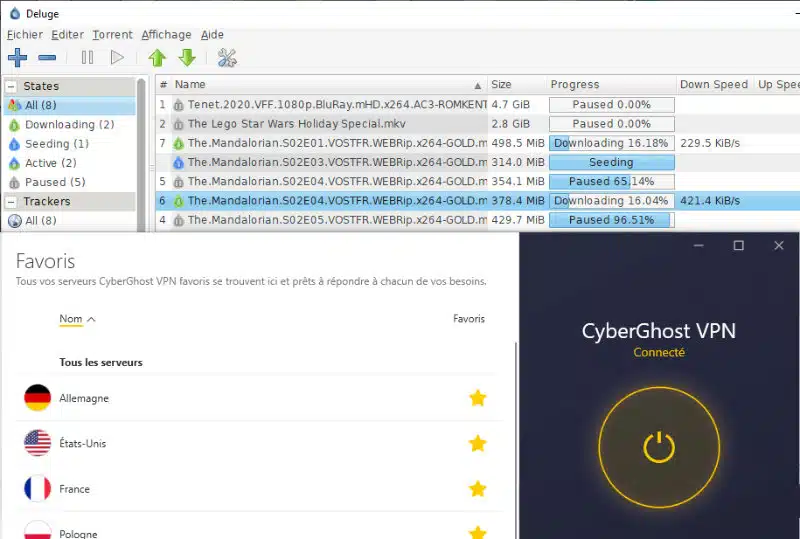Click the 229.5 KiB/s down speed value
The height and width of the screenshot is (539, 800).
tap(710, 143)
